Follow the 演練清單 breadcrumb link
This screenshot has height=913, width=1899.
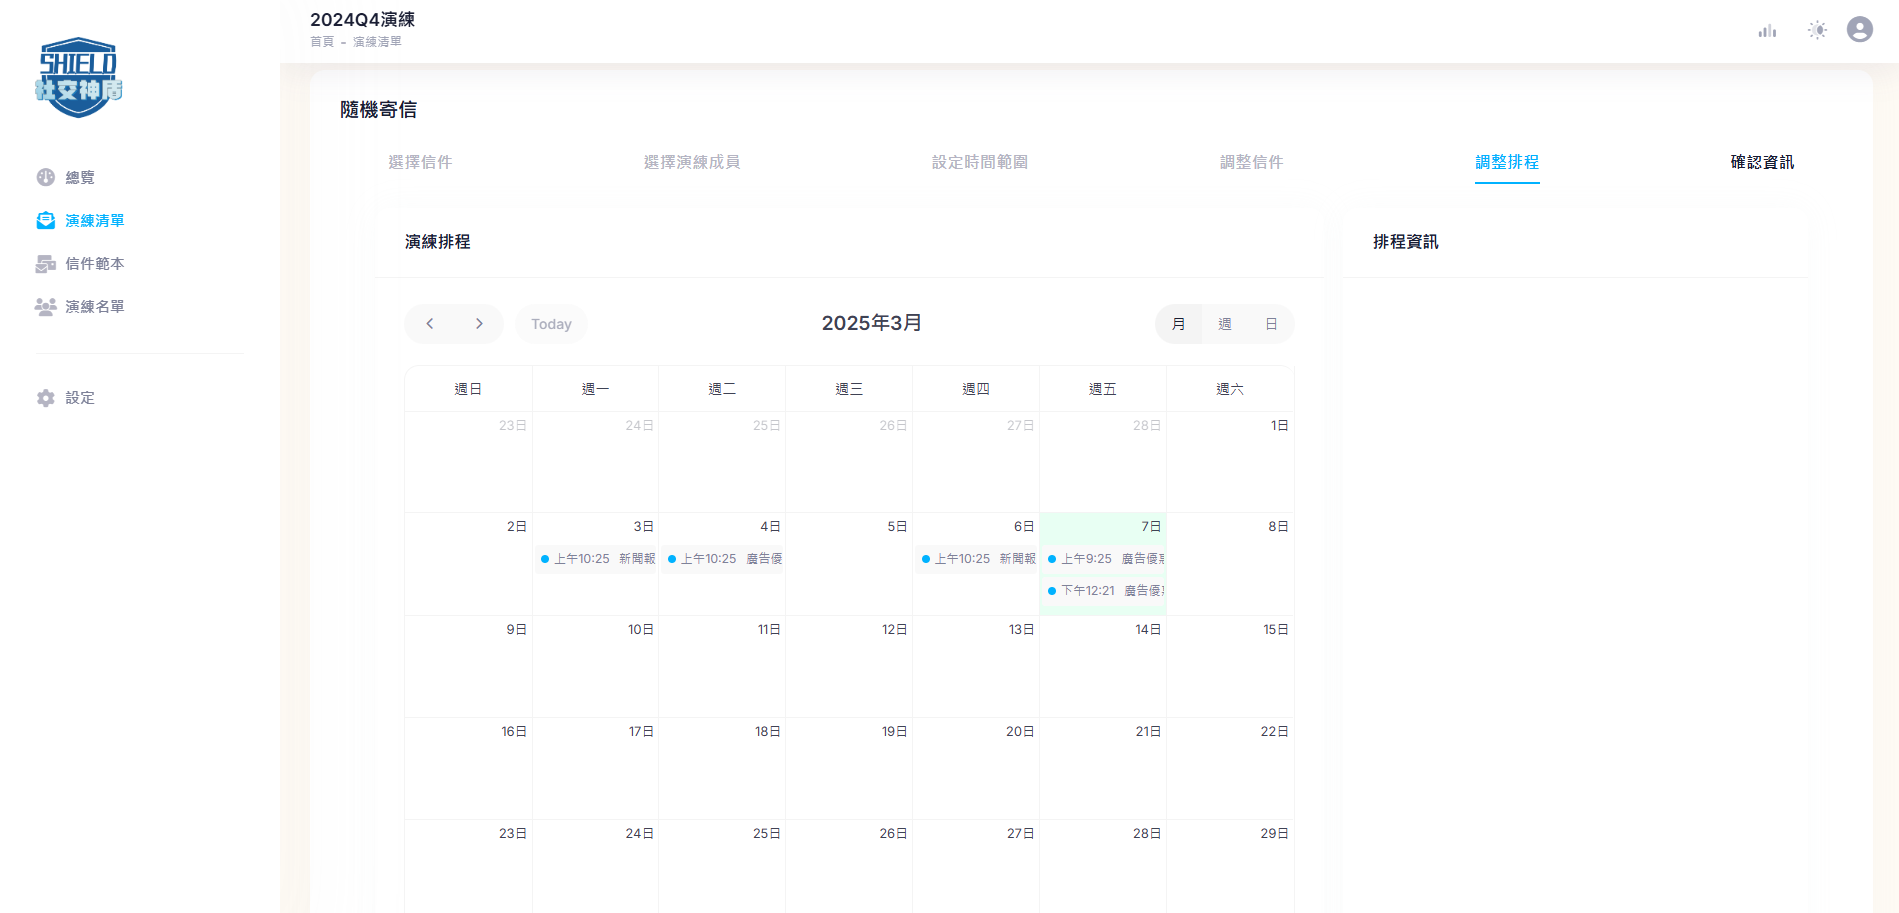tap(377, 42)
